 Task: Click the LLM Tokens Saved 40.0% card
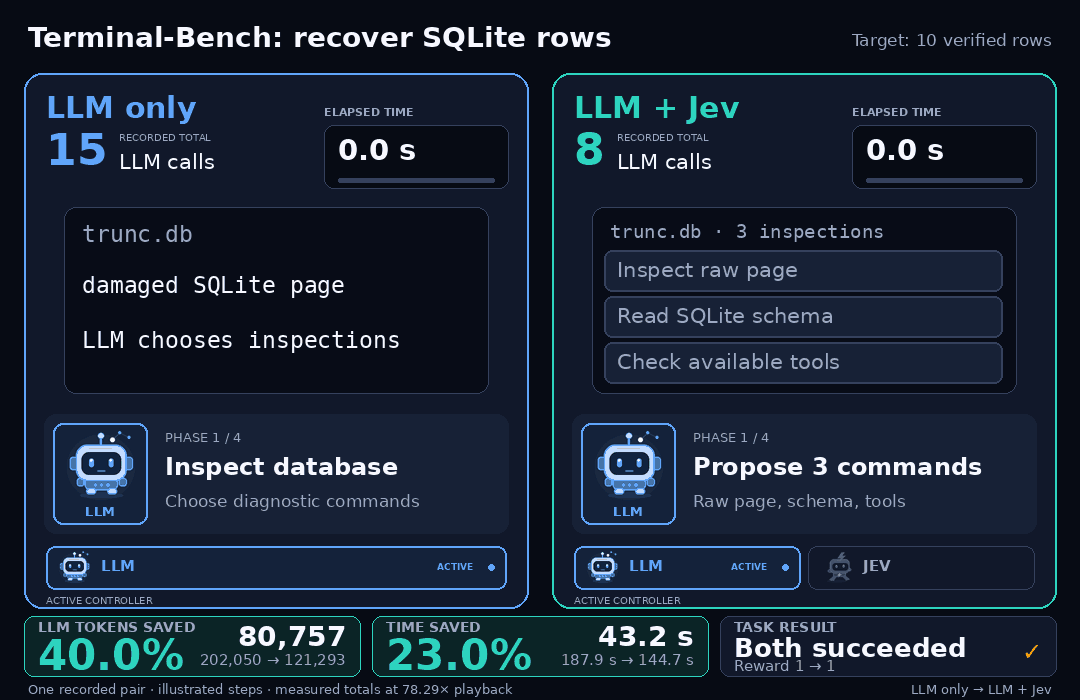coord(192,646)
